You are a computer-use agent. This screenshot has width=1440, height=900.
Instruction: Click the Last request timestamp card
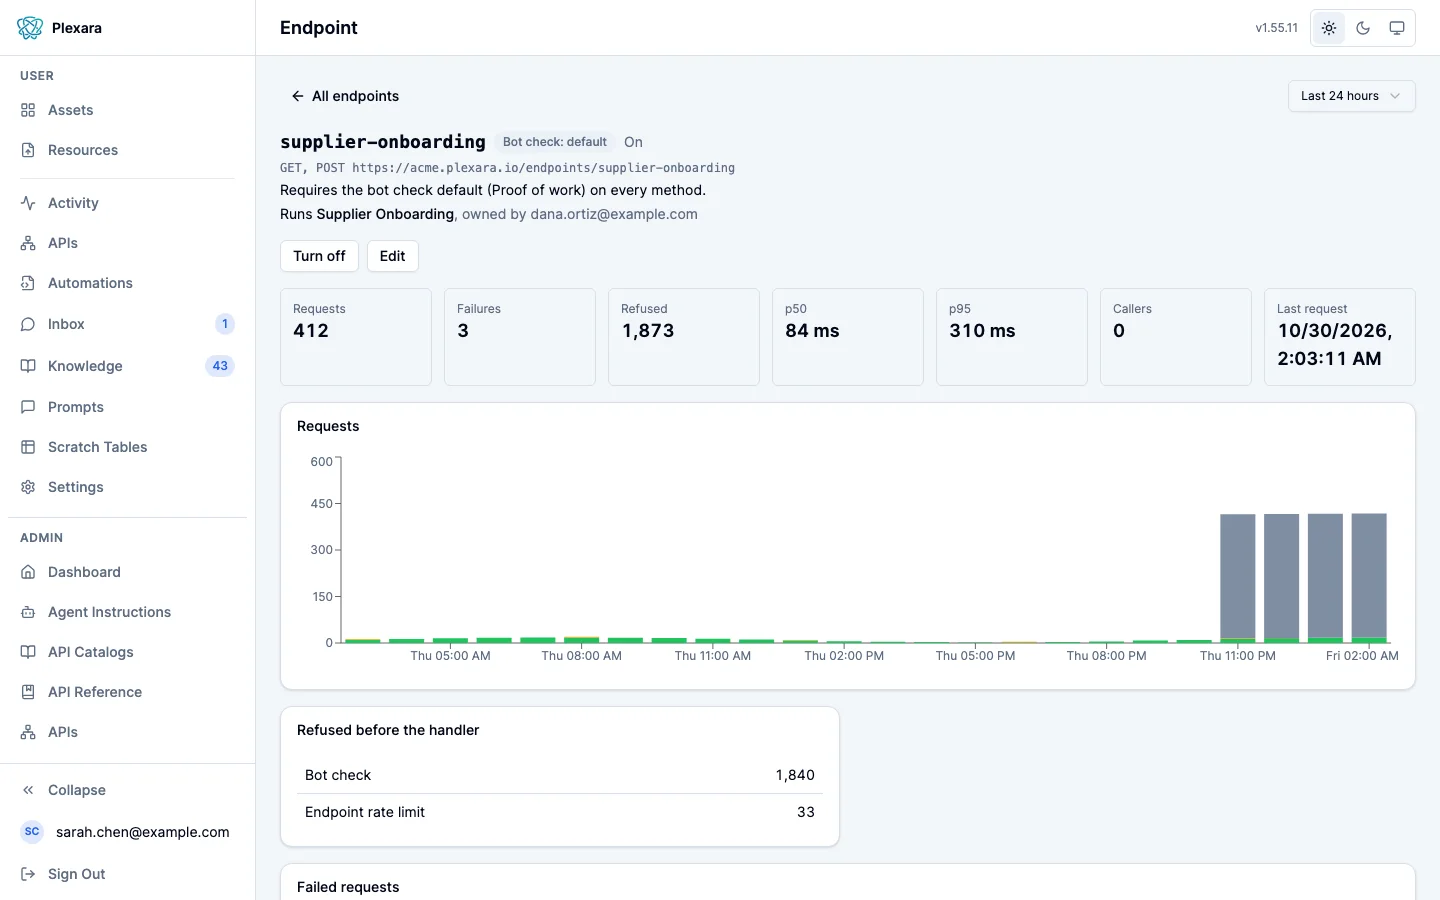coord(1340,337)
